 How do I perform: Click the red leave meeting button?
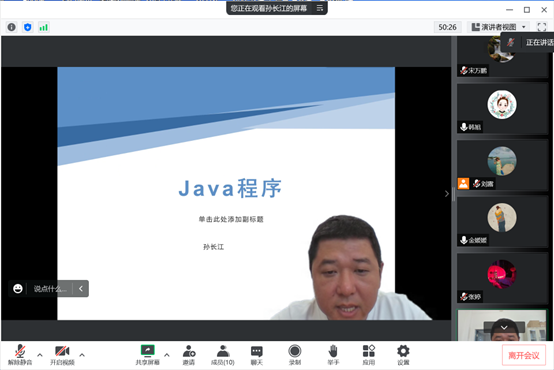tap(524, 355)
